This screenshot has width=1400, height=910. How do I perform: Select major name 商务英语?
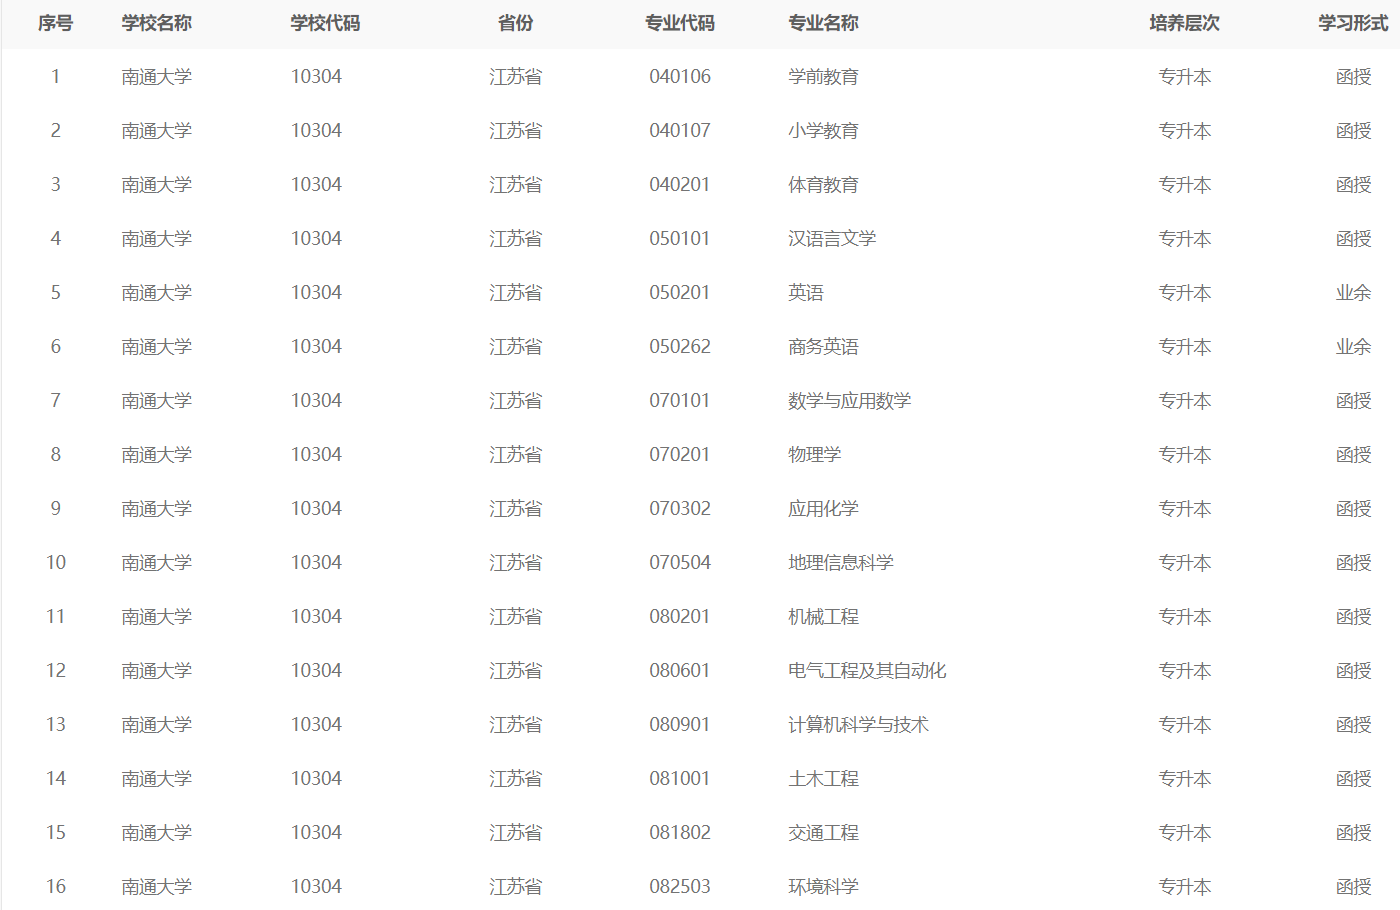(823, 347)
